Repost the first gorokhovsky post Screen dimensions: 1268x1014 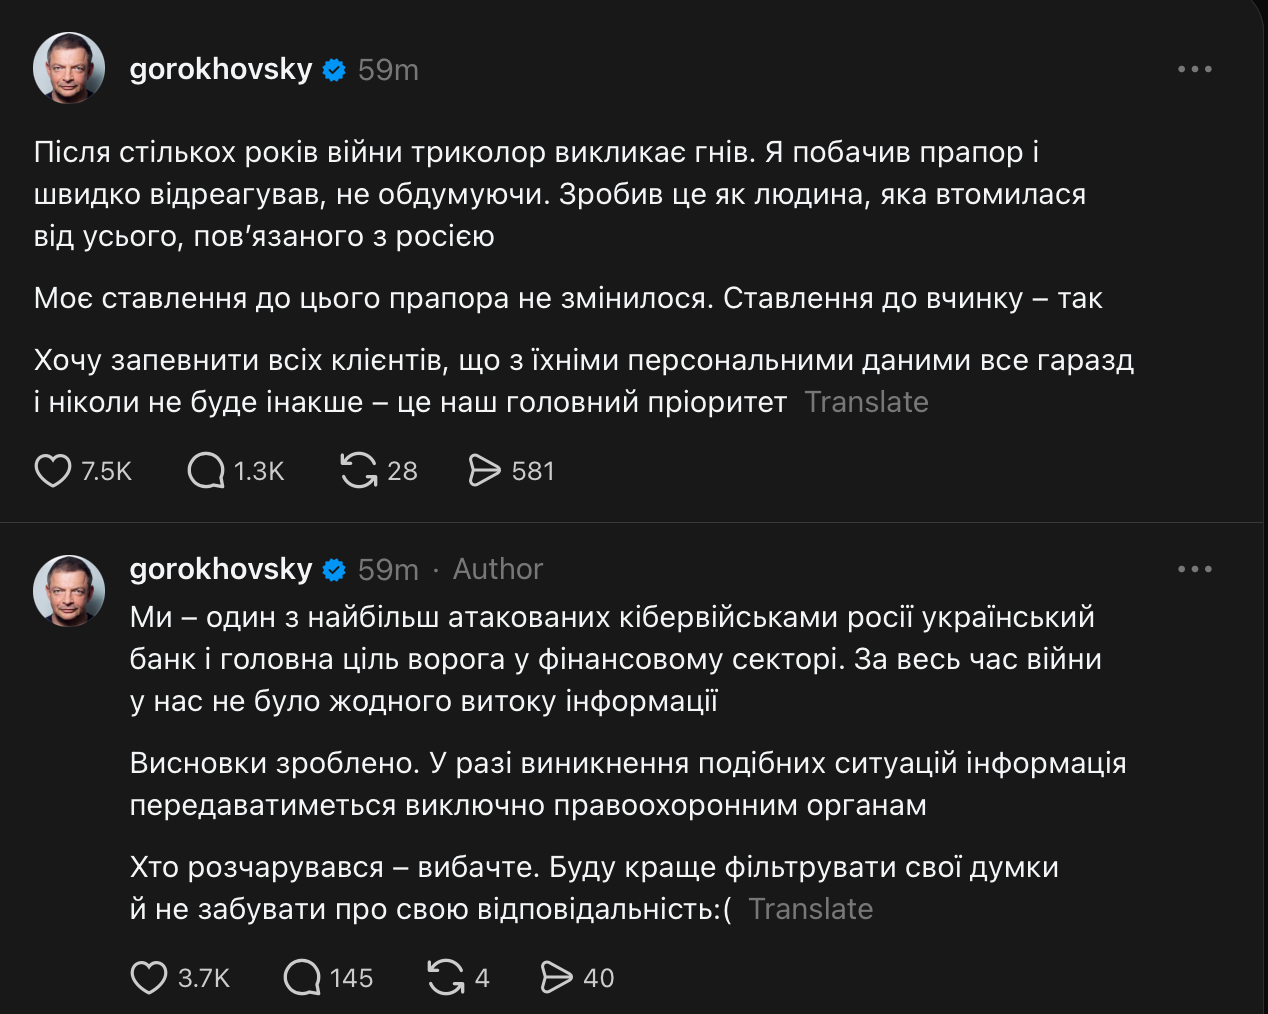pos(359,470)
